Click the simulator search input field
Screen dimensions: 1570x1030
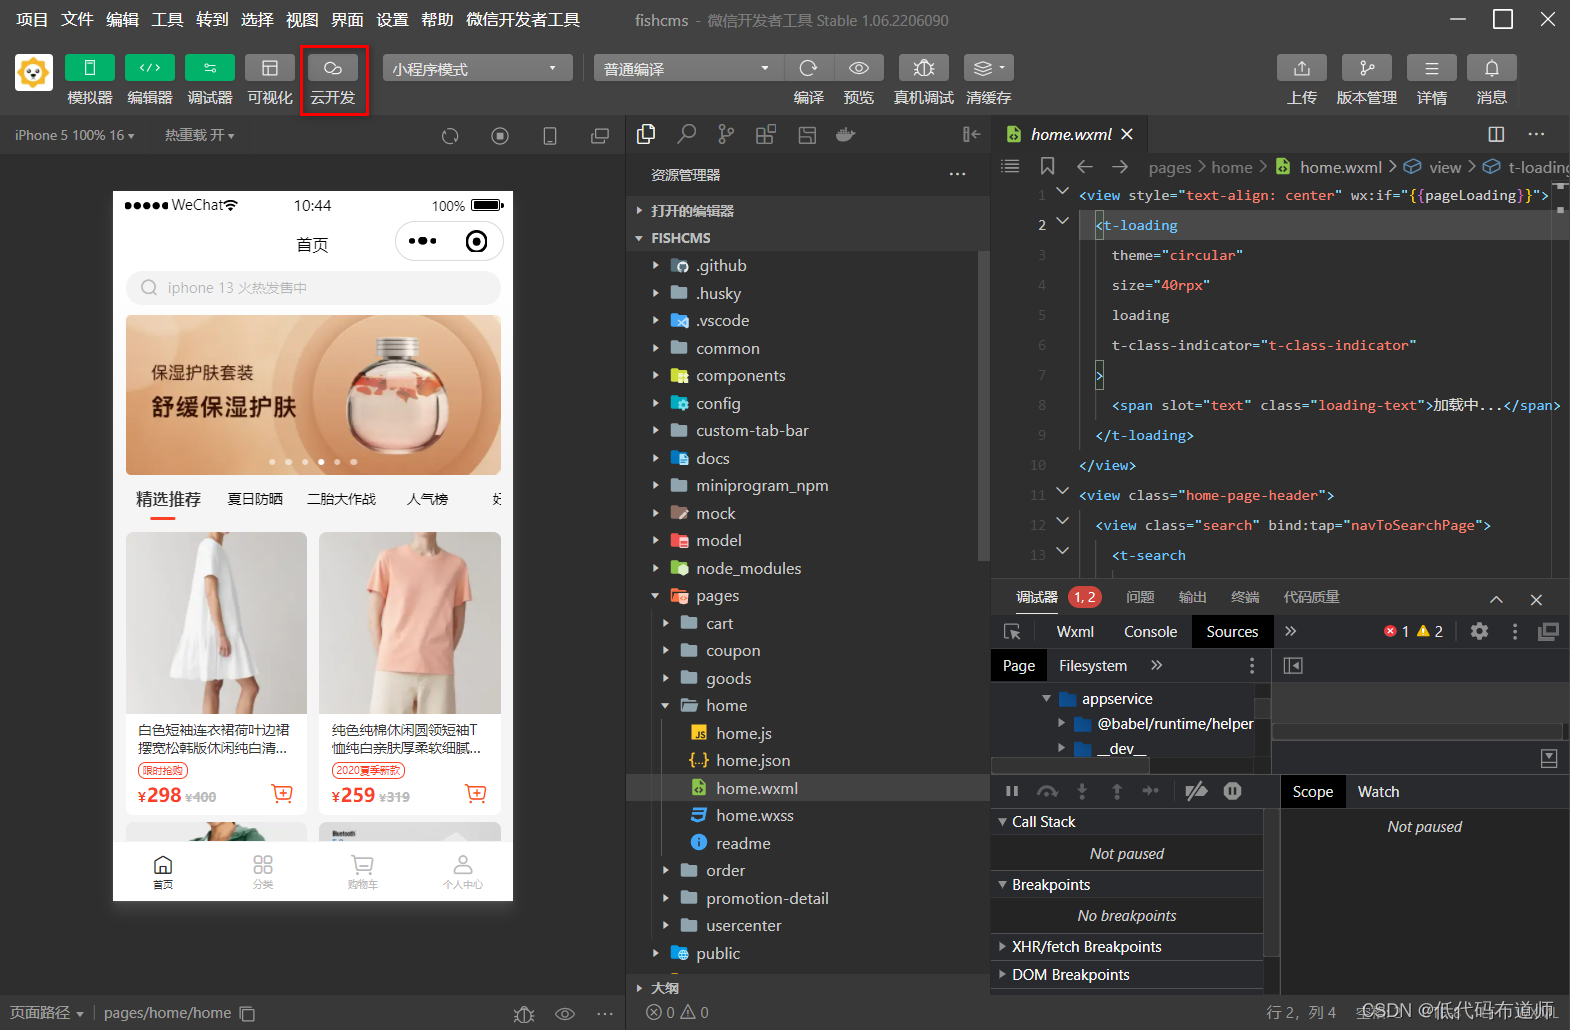313,288
